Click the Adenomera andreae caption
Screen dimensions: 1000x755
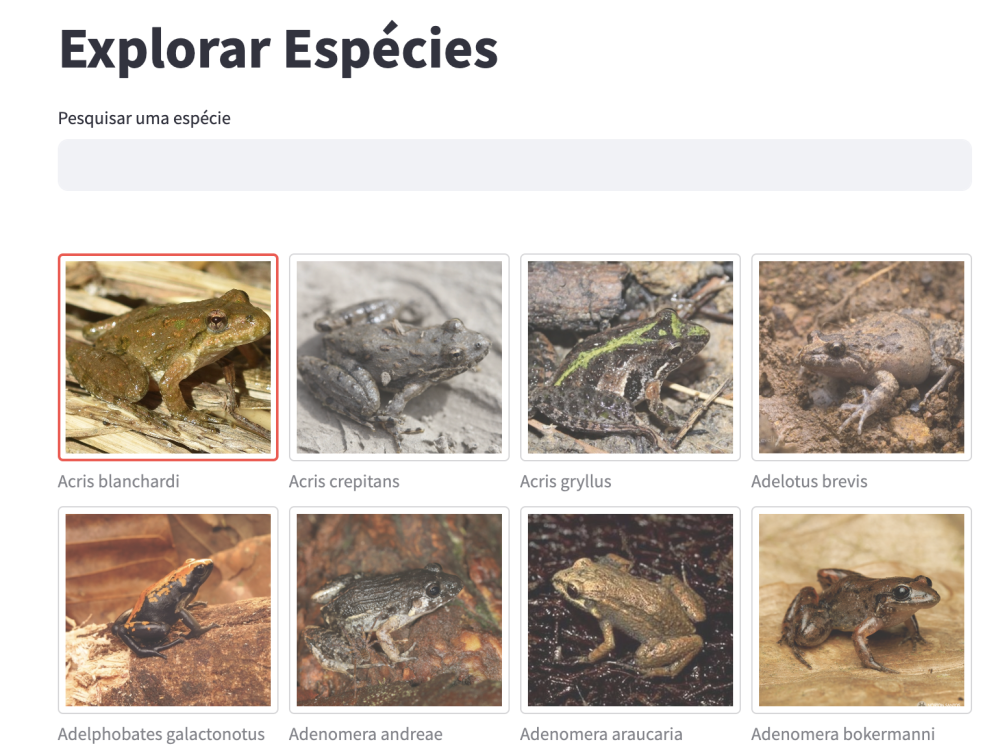[x=365, y=734]
